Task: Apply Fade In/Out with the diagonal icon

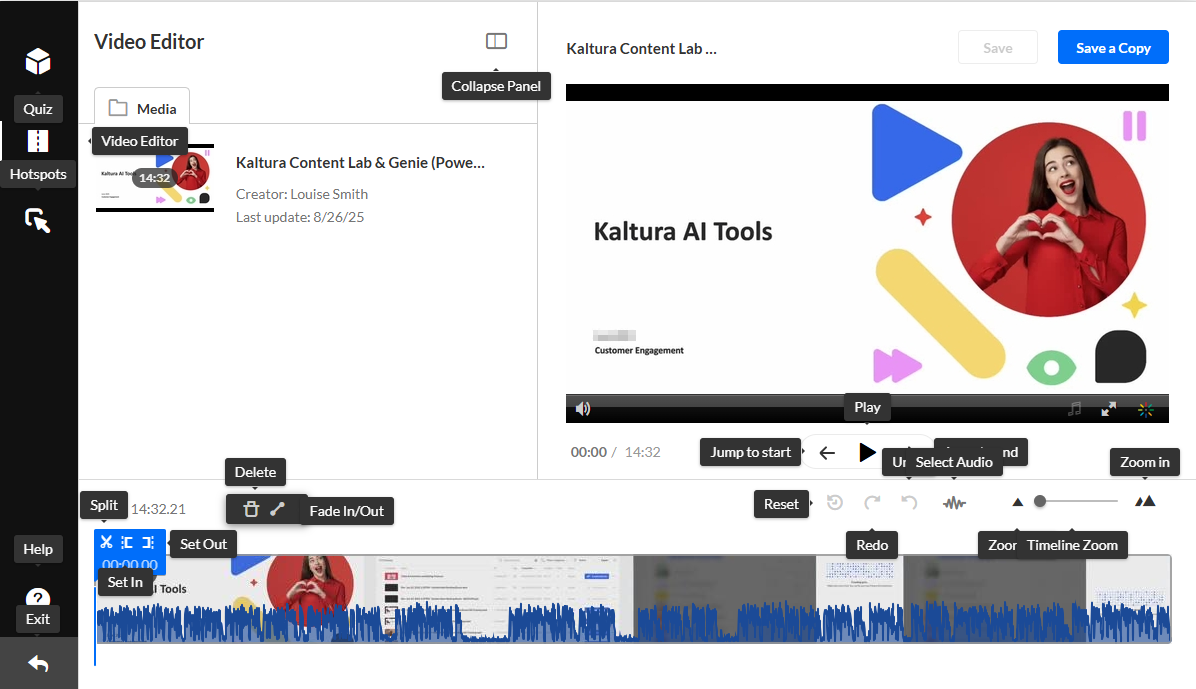Action: [278, 508]
